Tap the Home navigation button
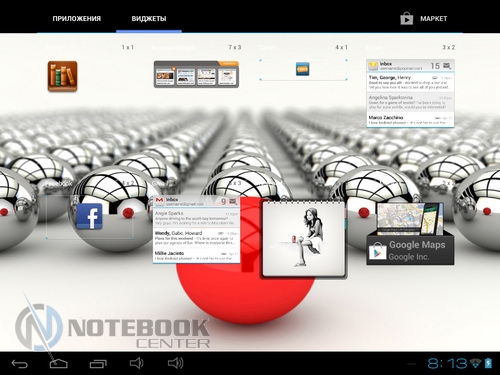500x375 pixels. pos(58,363)
